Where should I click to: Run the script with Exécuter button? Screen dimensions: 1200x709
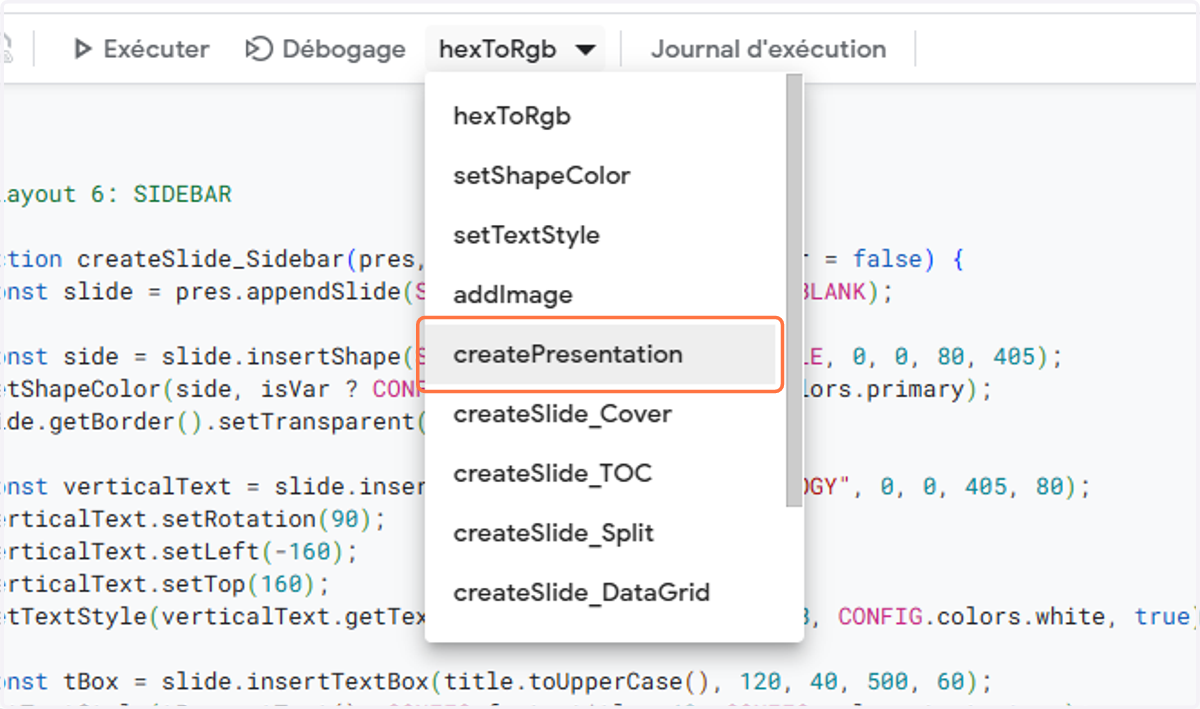point(141,49)
